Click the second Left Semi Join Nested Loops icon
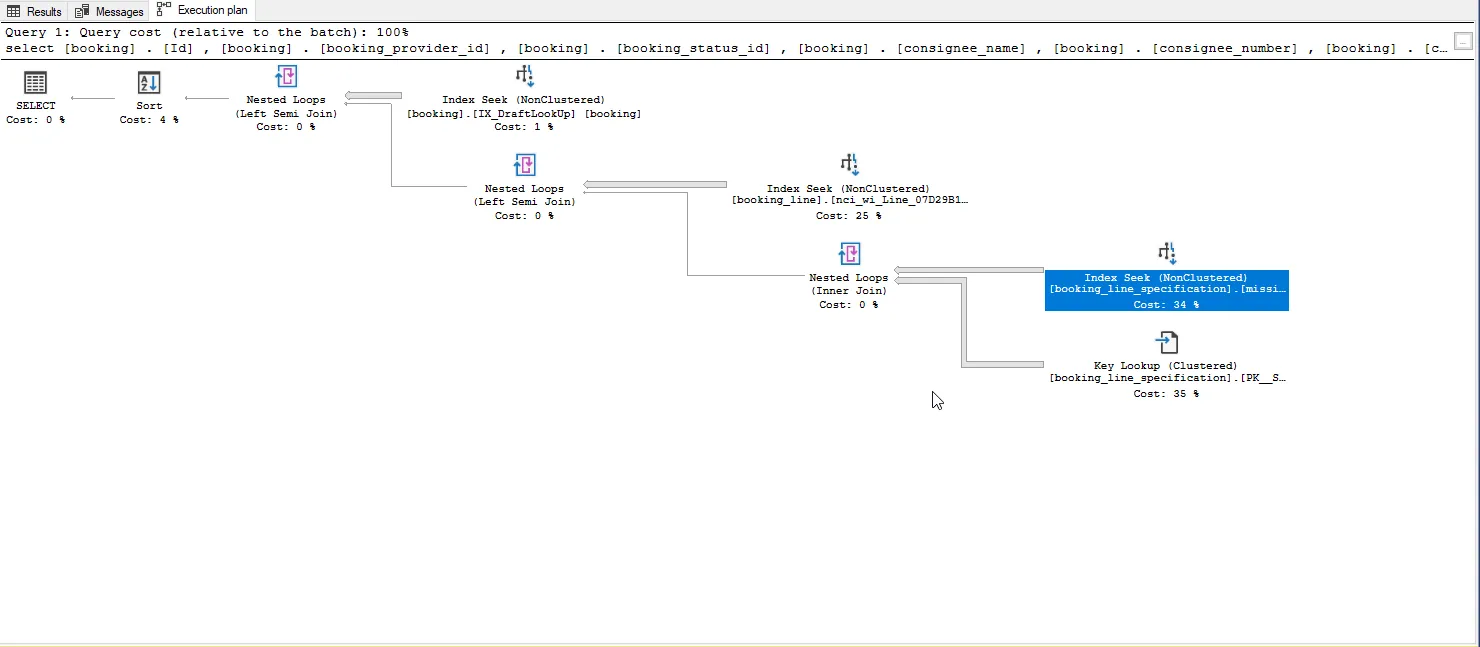 [524, 165]
